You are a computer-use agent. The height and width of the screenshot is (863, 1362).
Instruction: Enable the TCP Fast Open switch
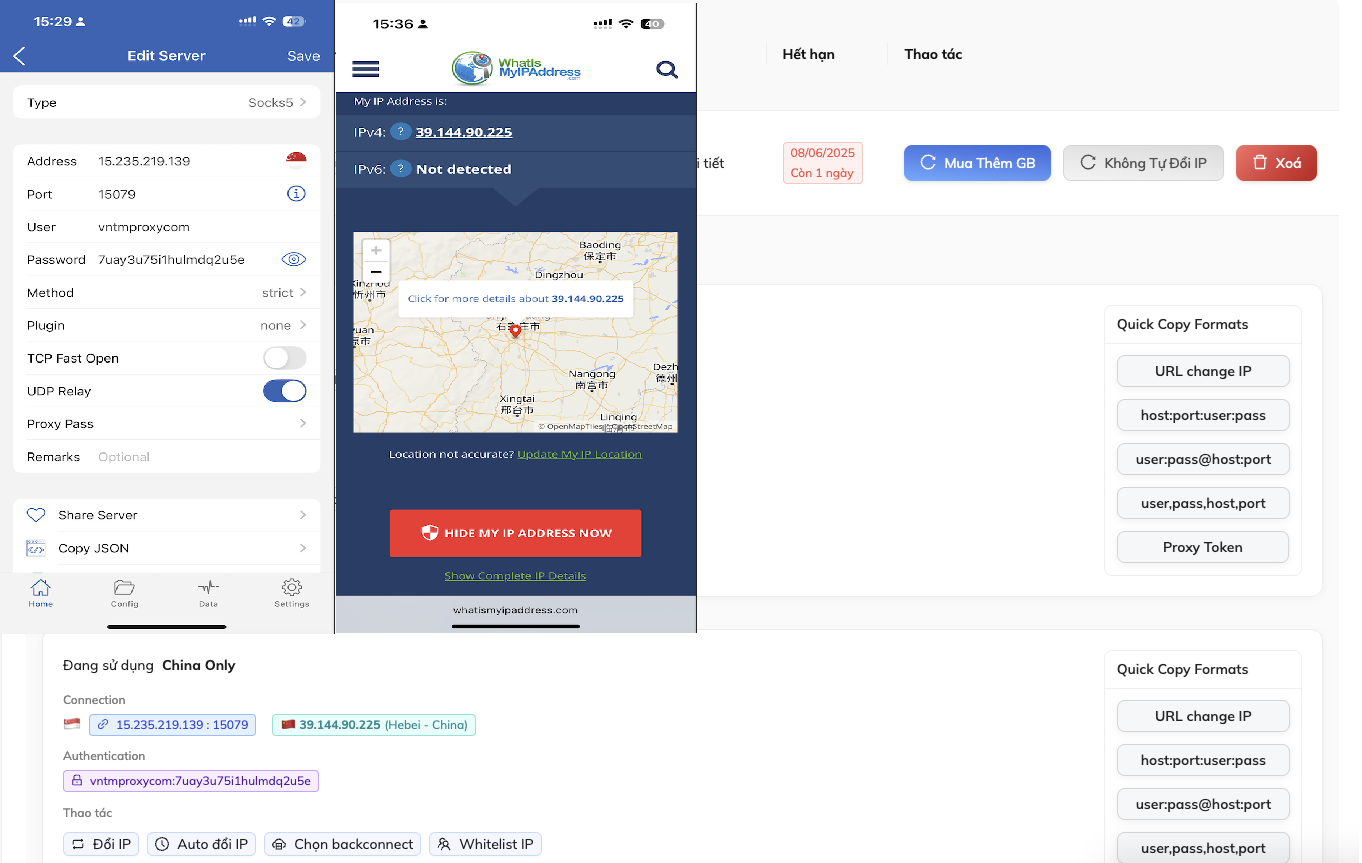coord(284,358)
